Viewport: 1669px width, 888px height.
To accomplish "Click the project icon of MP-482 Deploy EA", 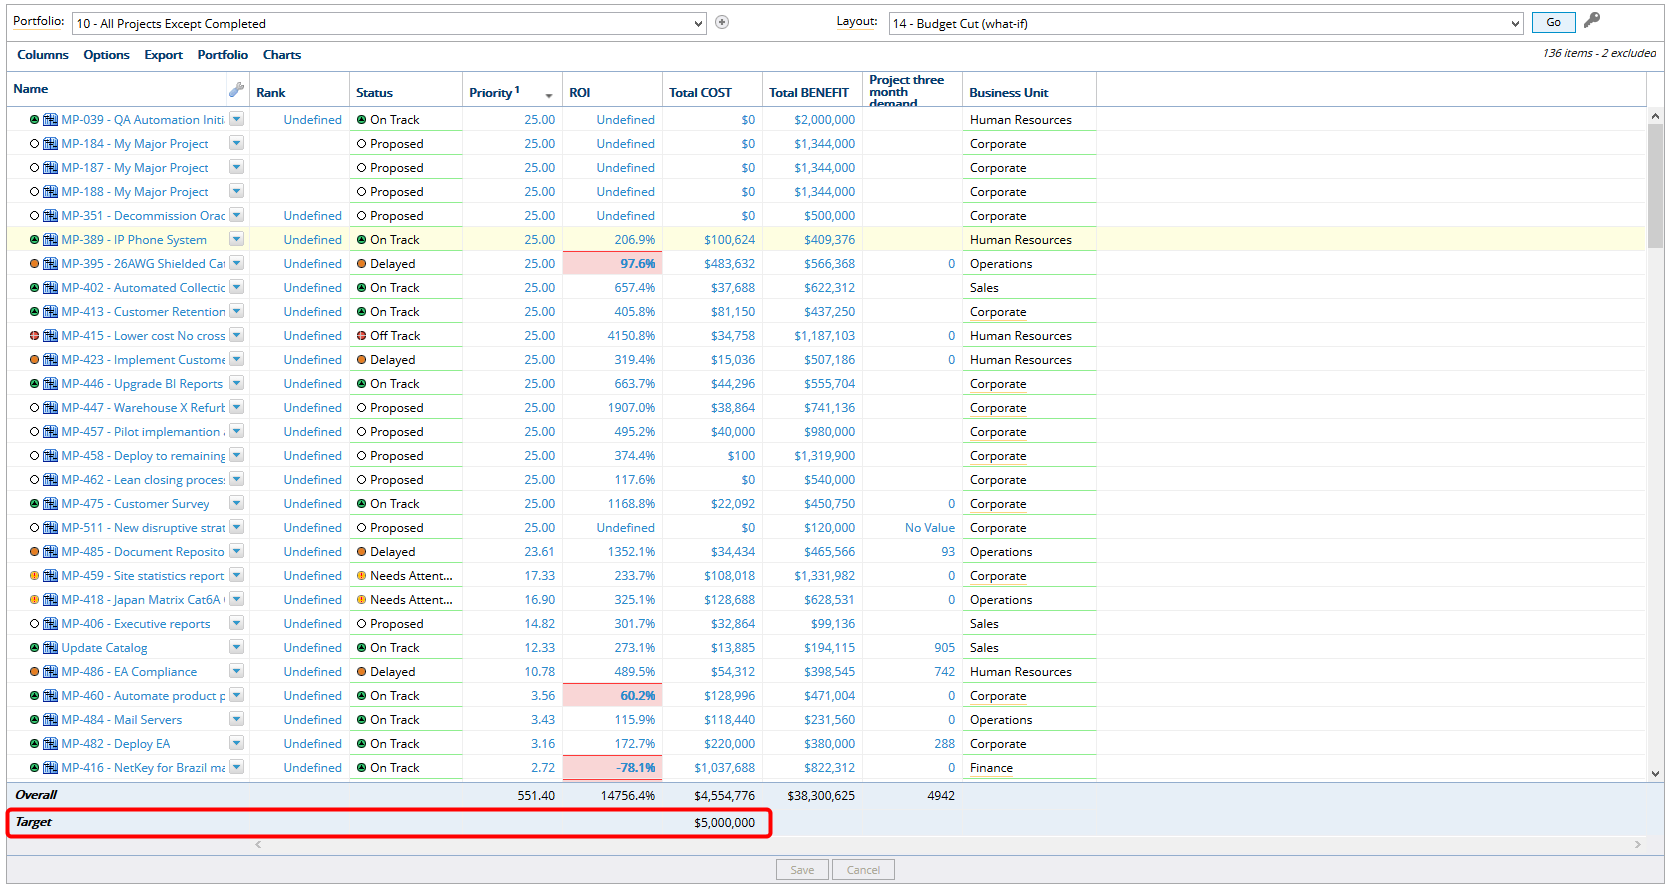I will tap(50, 744).
